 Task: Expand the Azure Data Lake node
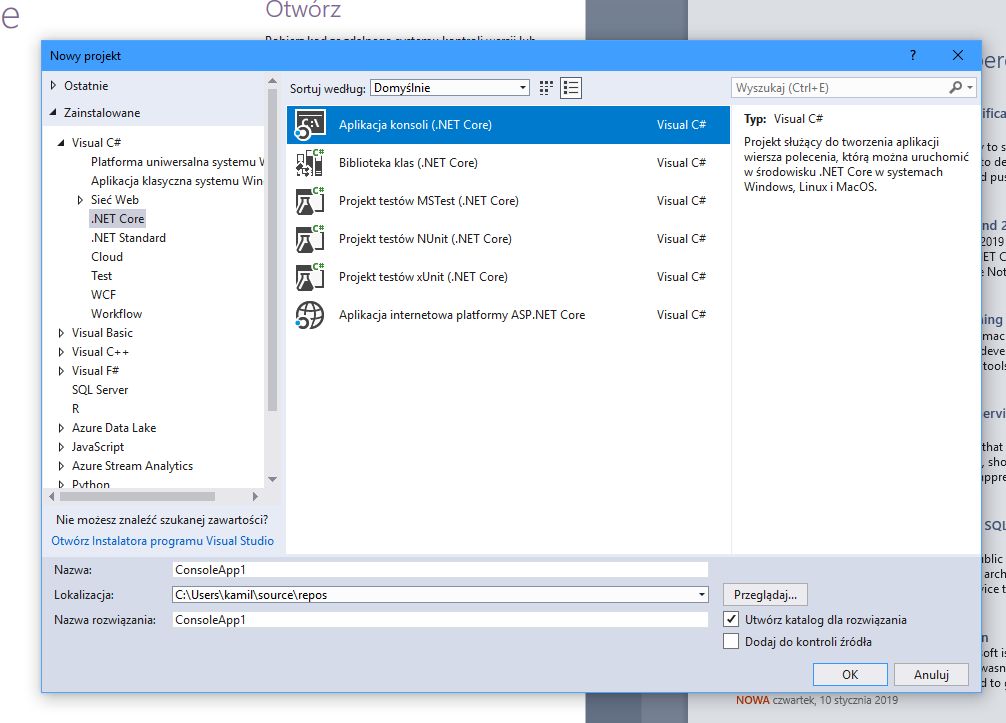[61, 428]
